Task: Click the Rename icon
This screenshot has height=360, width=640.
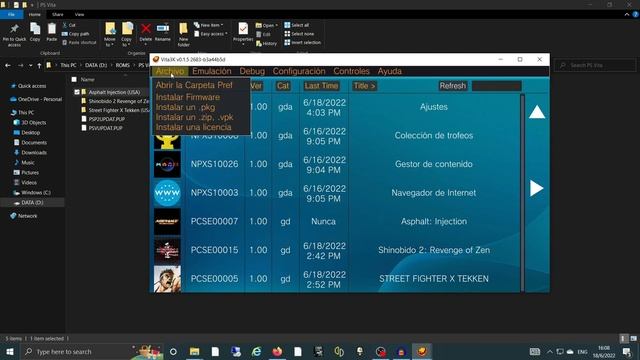Action: (162, 29)
